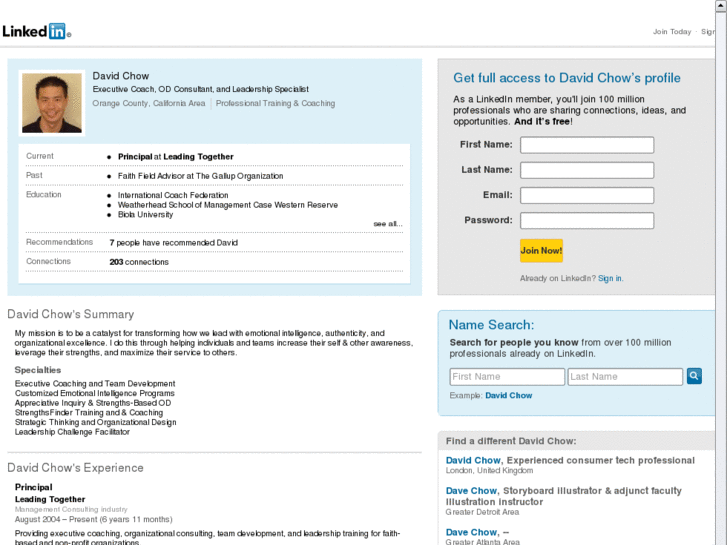Screen dimensions: 727x545
Task: Click David Chow's Experience heading
Action: (x=75, y=468)
